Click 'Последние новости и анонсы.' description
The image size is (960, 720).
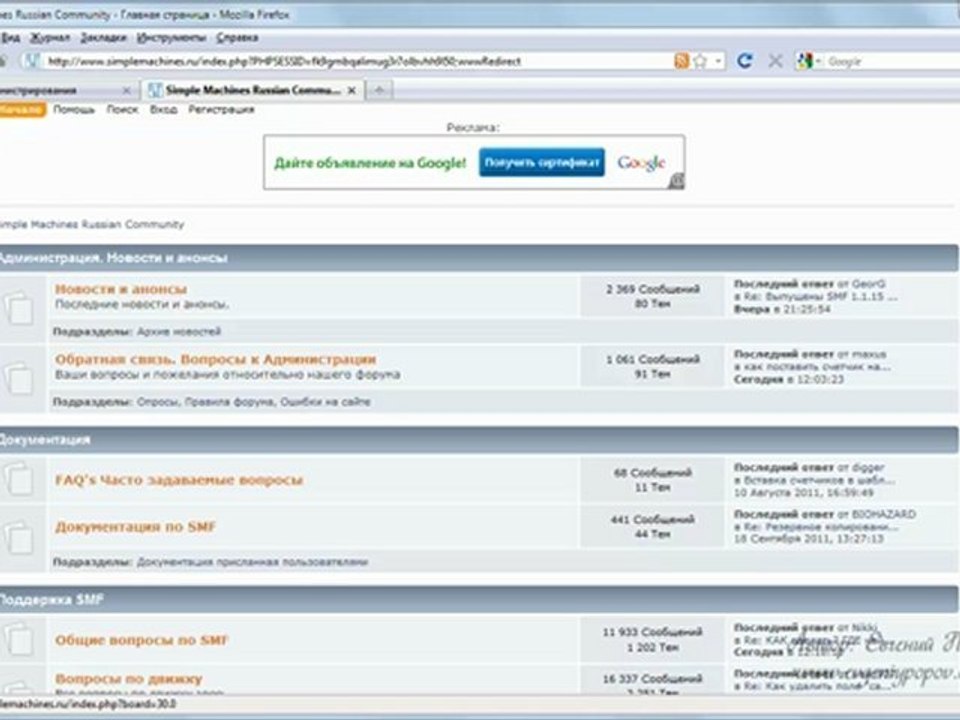pyautogui.click(x=142, y=304)
